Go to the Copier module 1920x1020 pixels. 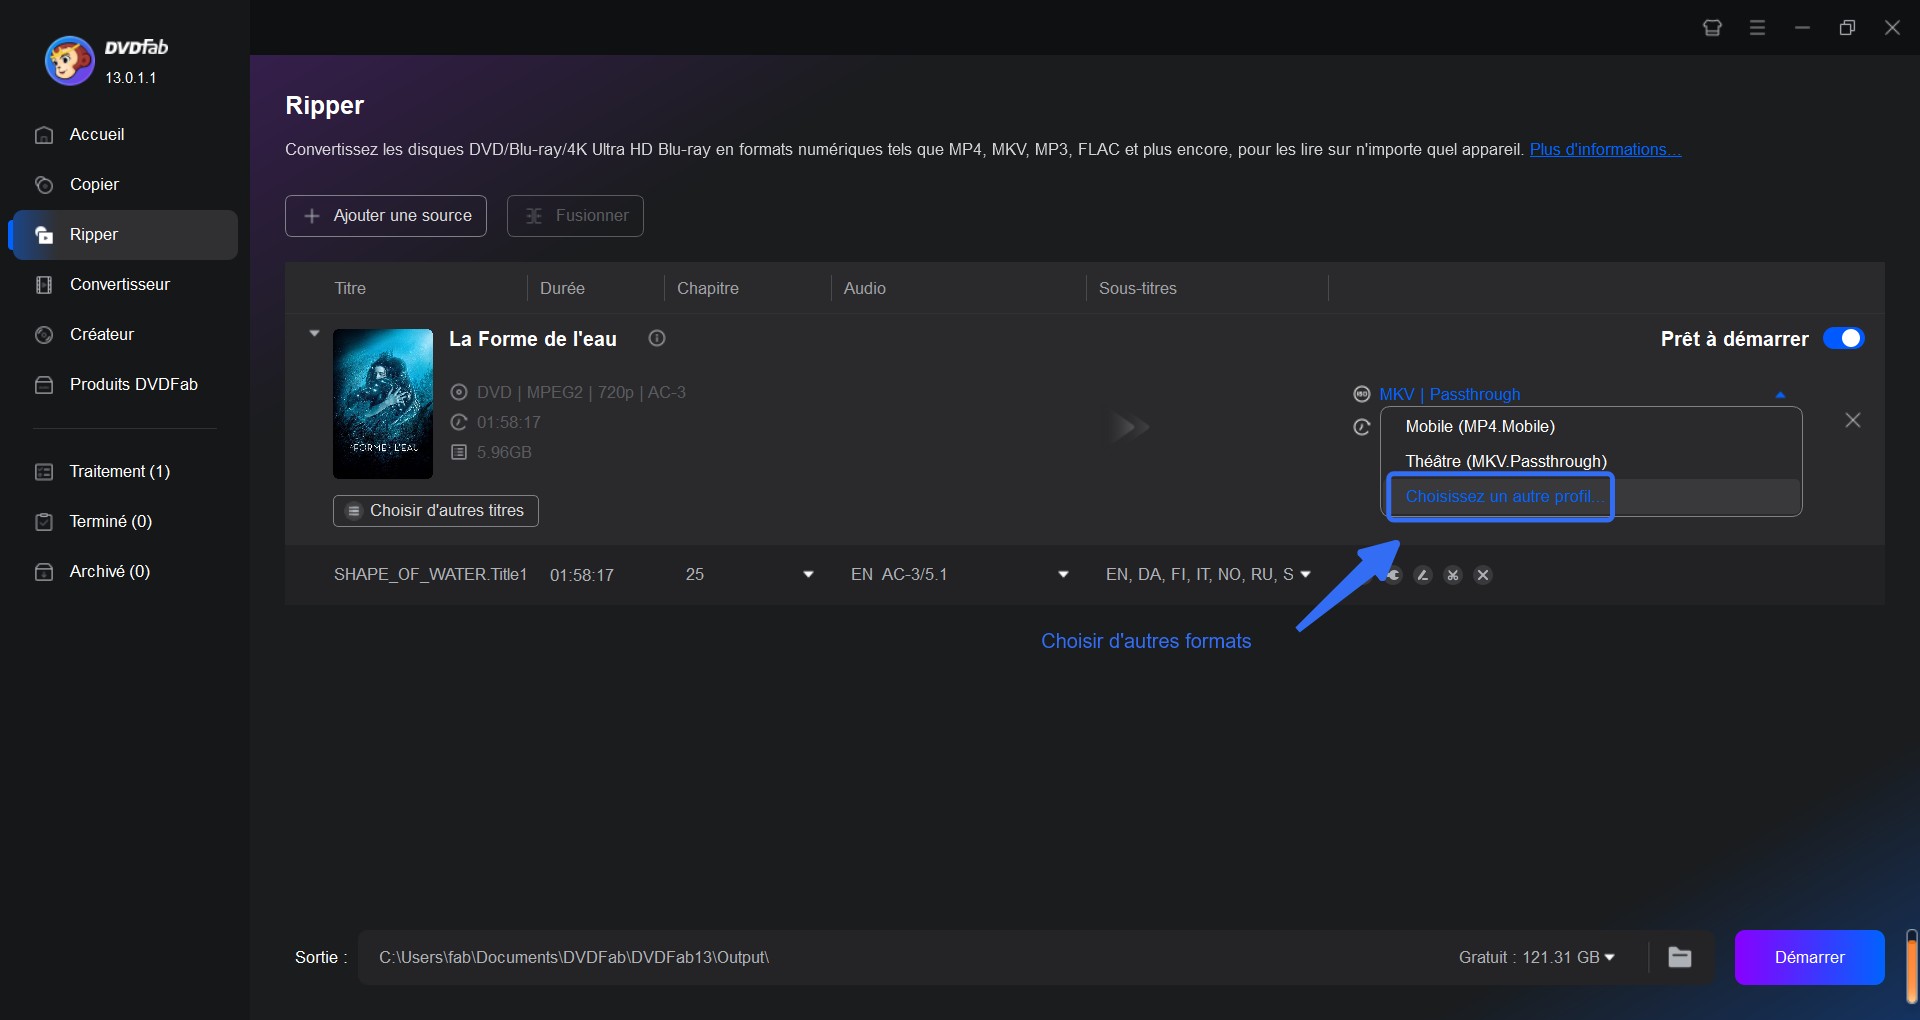[94, 184]
